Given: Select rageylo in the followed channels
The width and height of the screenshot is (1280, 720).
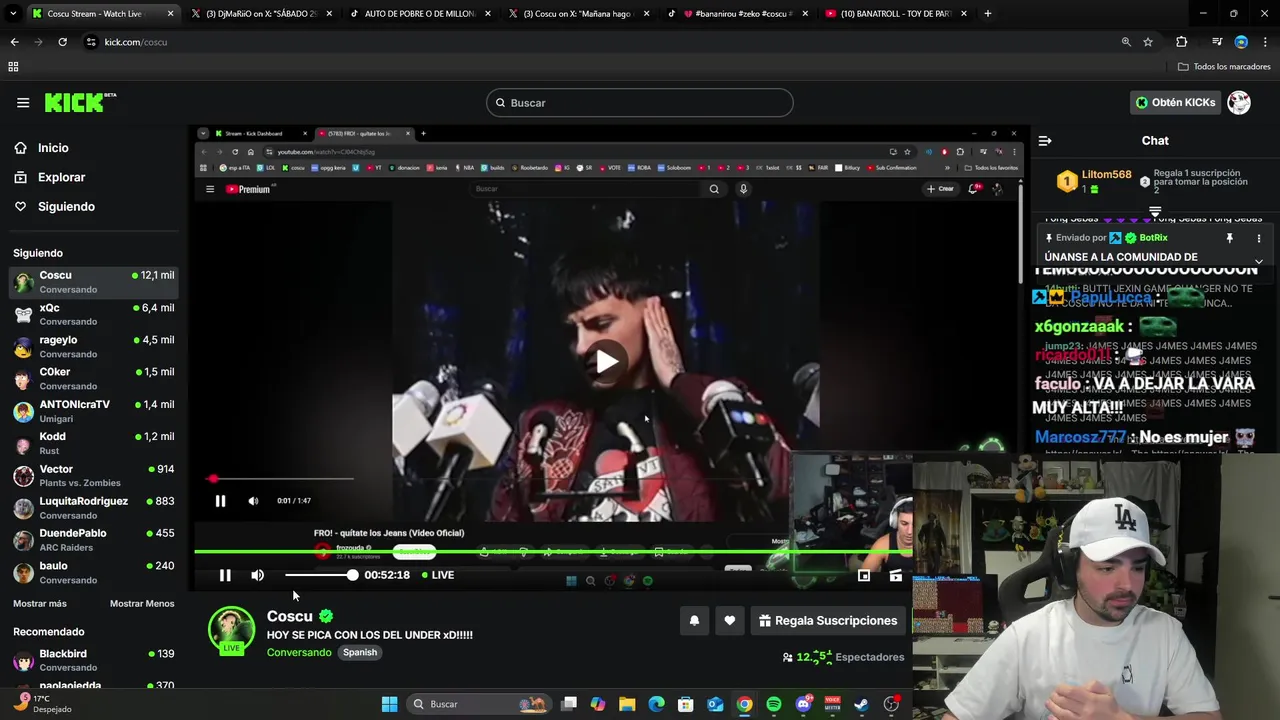Looking at the screenshot, I should click(94, 346).
